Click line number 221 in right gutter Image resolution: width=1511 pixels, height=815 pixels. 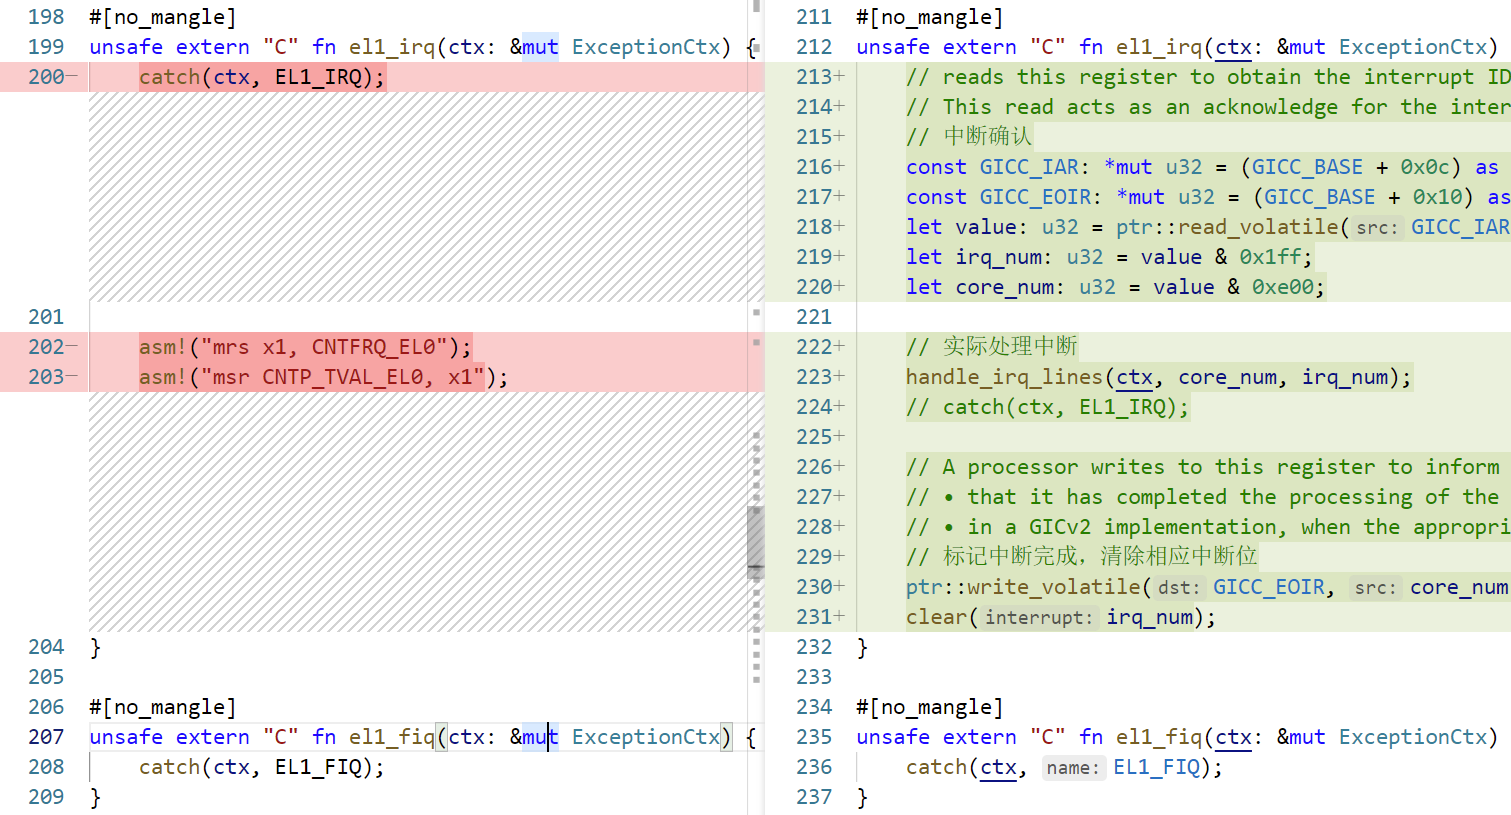(814, 317)
